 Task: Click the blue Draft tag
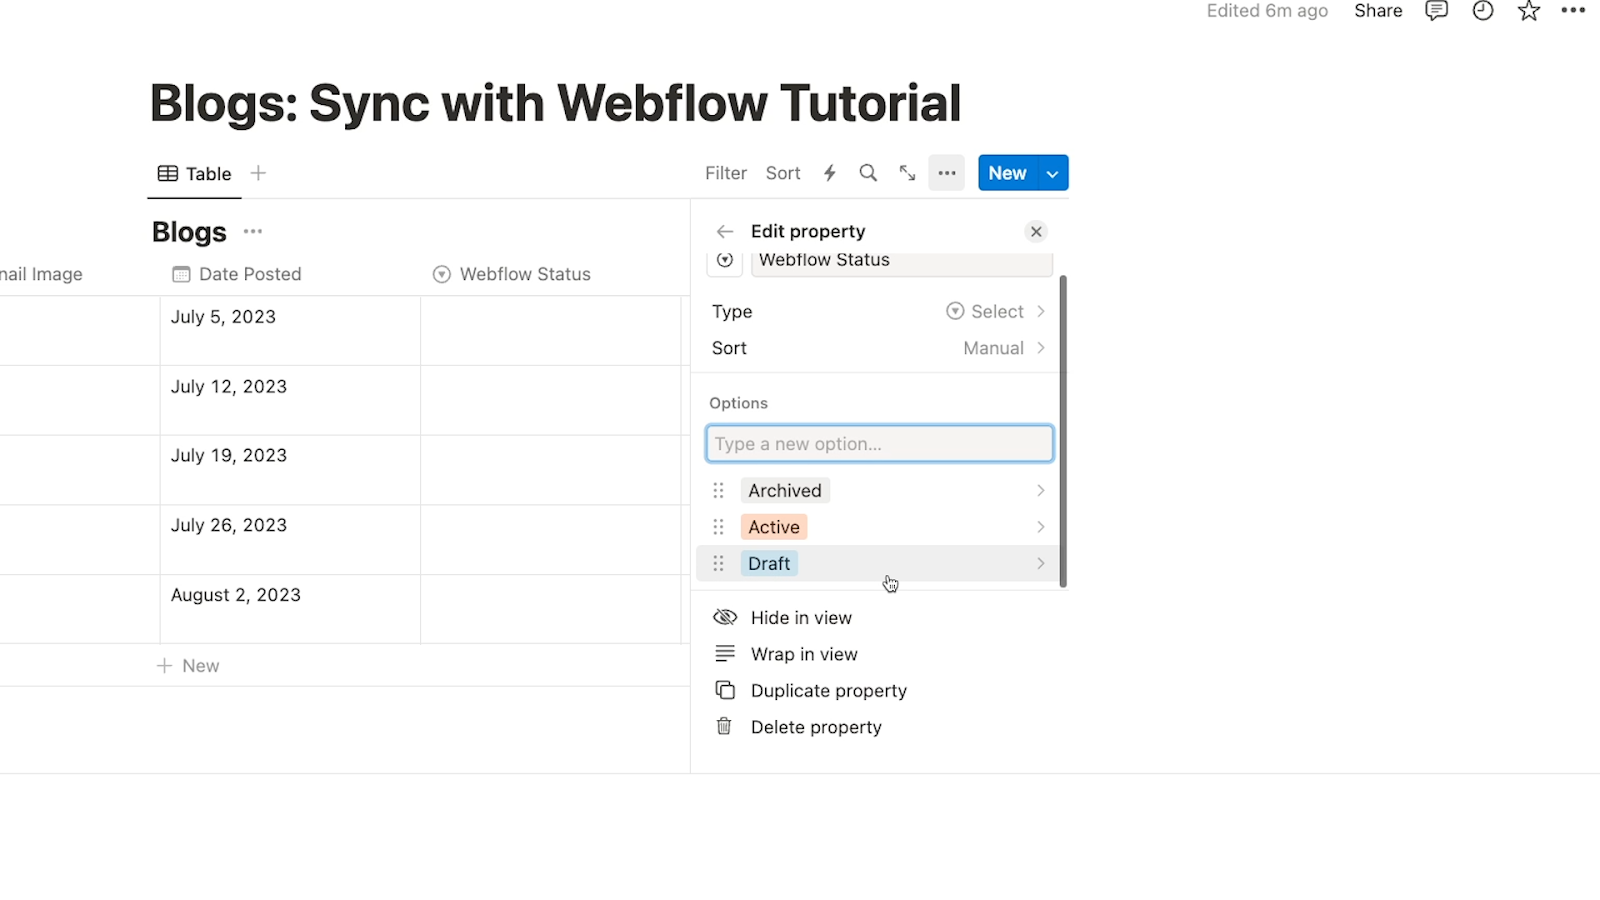click(769, 564)
